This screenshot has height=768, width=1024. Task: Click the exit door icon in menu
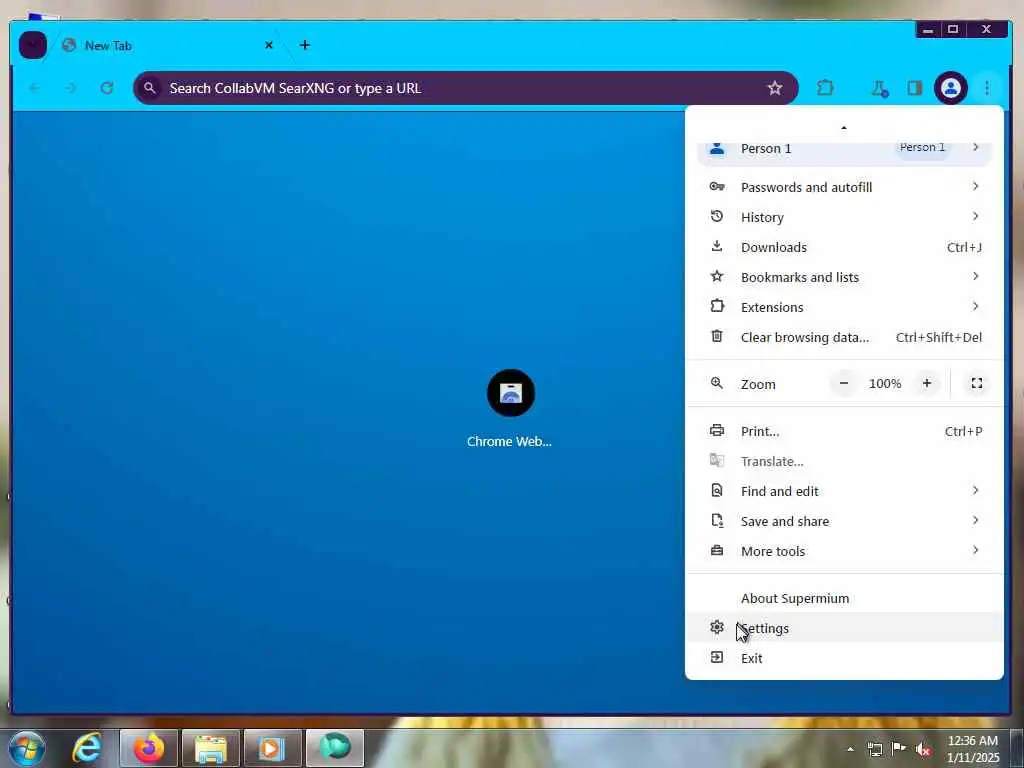pyautogui.click(x=716, y=657)
